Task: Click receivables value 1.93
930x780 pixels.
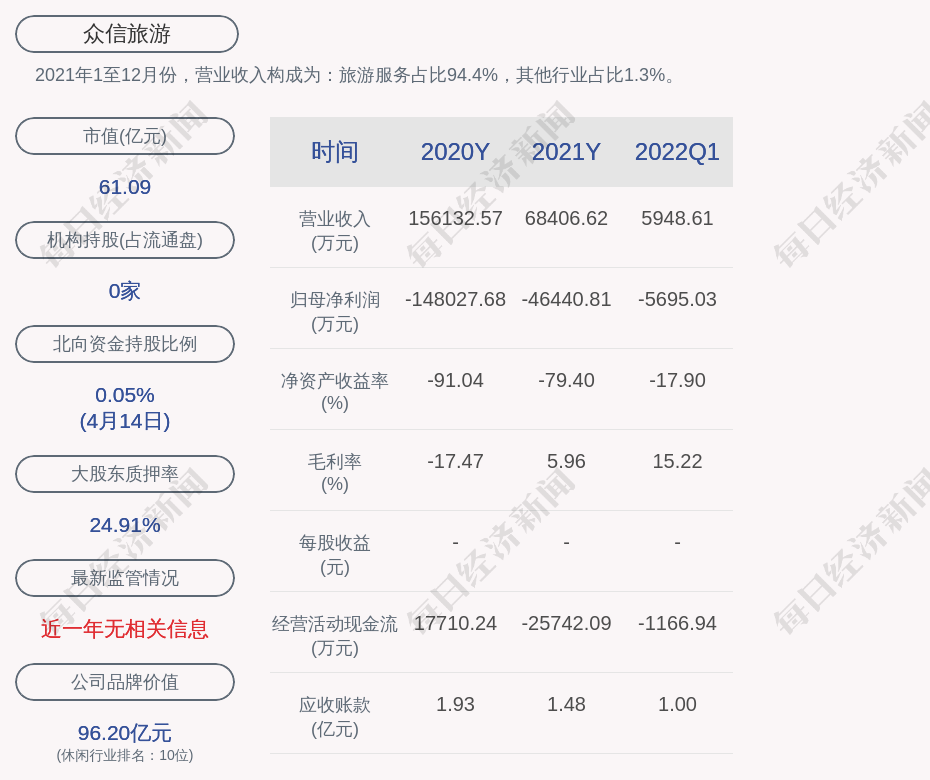Action: (455, 705)
